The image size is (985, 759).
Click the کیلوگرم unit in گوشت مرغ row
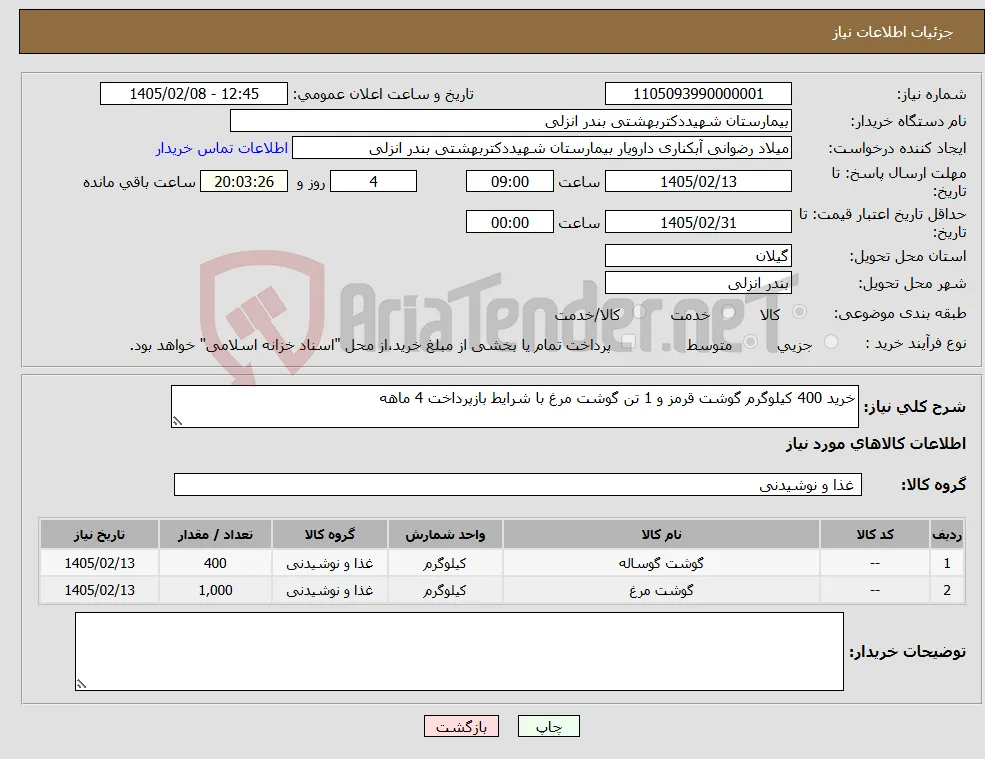pyautogui.click(x=445, y=590)
